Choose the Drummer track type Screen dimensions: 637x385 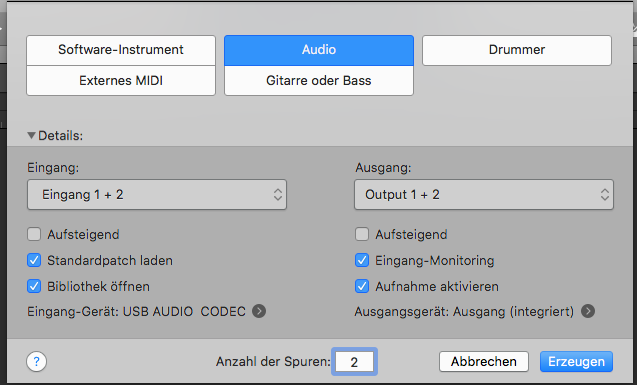click(517, 50)
